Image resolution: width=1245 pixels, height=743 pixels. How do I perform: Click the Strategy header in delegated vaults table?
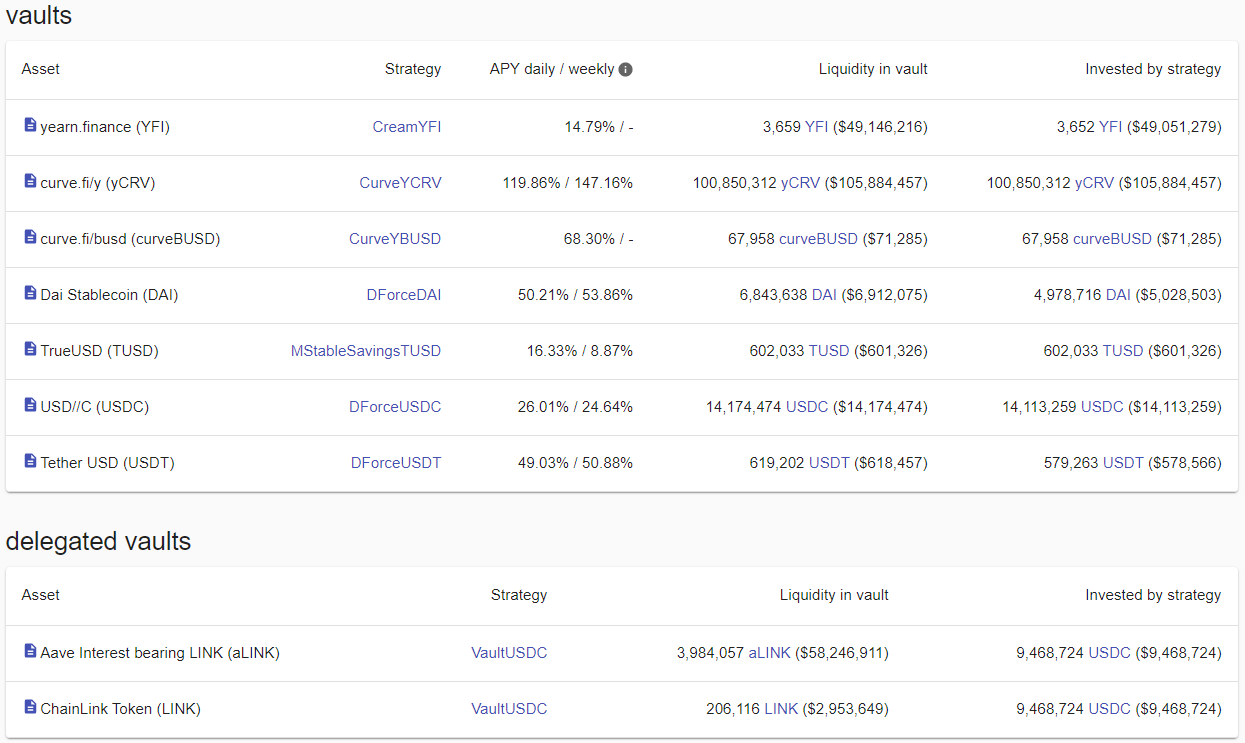(519, 595)
